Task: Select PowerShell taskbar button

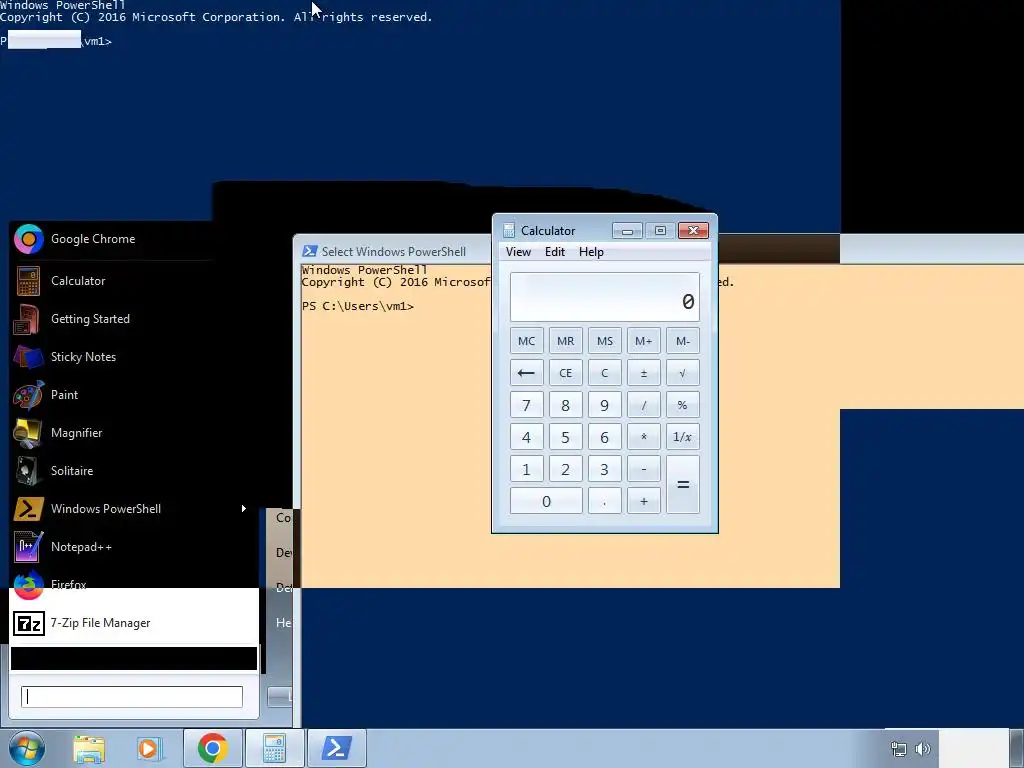Action: [336, 748]
